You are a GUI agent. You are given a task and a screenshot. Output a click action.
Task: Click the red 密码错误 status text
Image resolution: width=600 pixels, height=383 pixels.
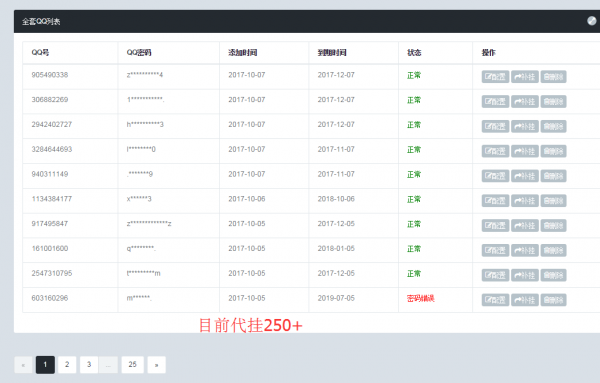[421, 298]
